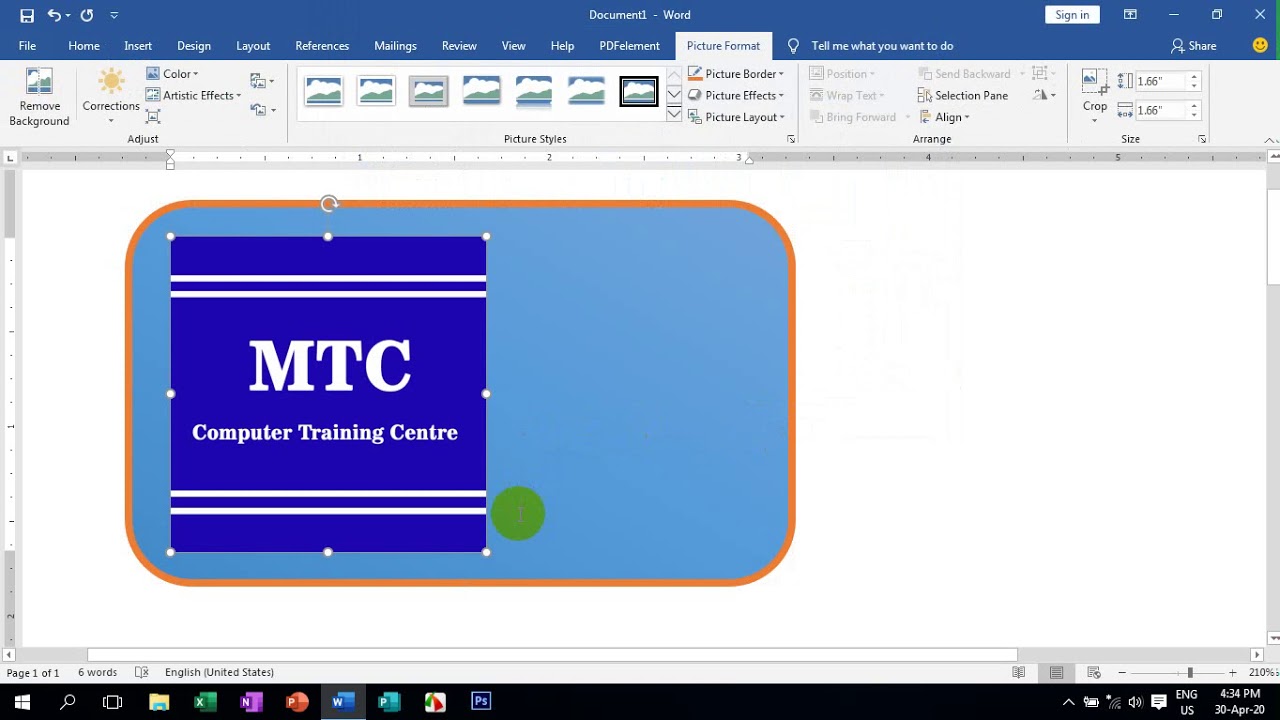Image resolution: width=1280 pixels, height=720 pixels.
Task: Click Save icon in Quick Access Toolbar
Action: pyautogui.click(x=27, y=15)
